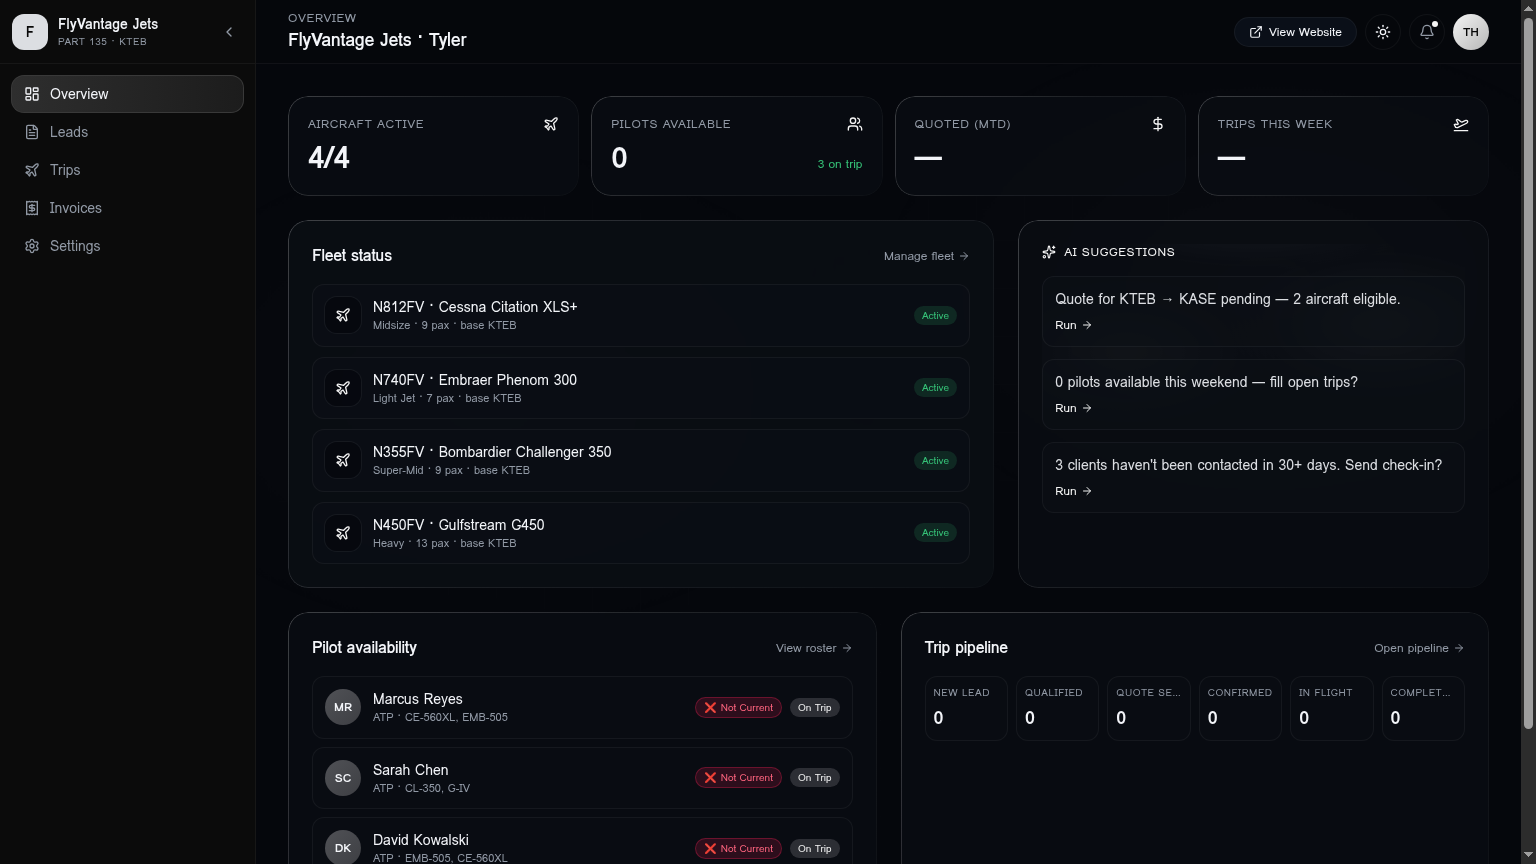Go to the Leads section
The width and height of the screenshot is (1536, 864).
(x=127, y=132)
